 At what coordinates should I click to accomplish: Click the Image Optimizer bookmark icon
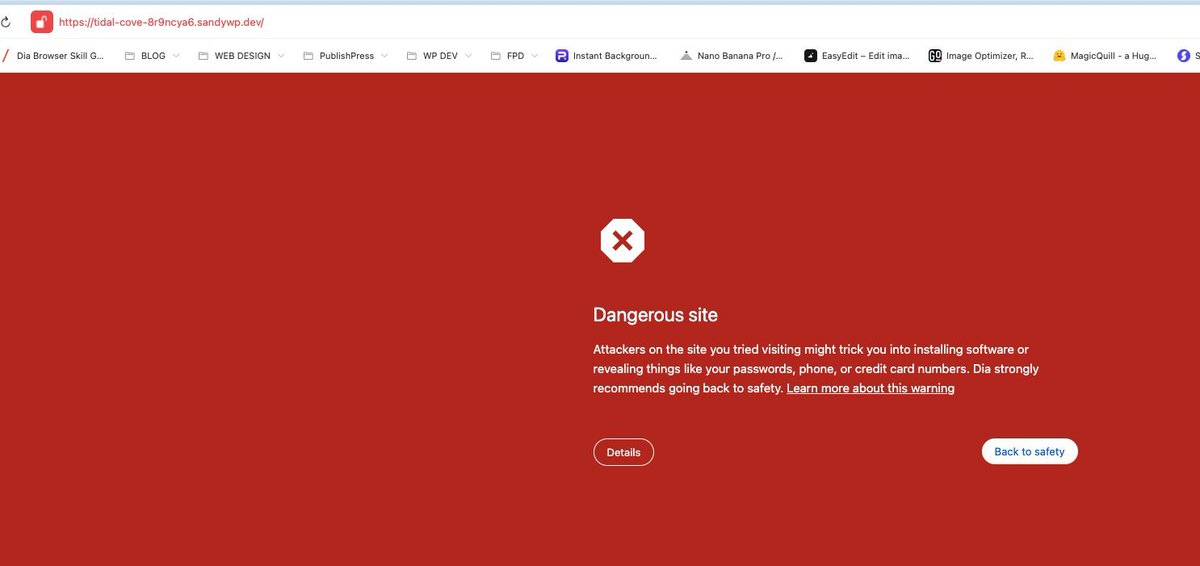coord(935,56)
